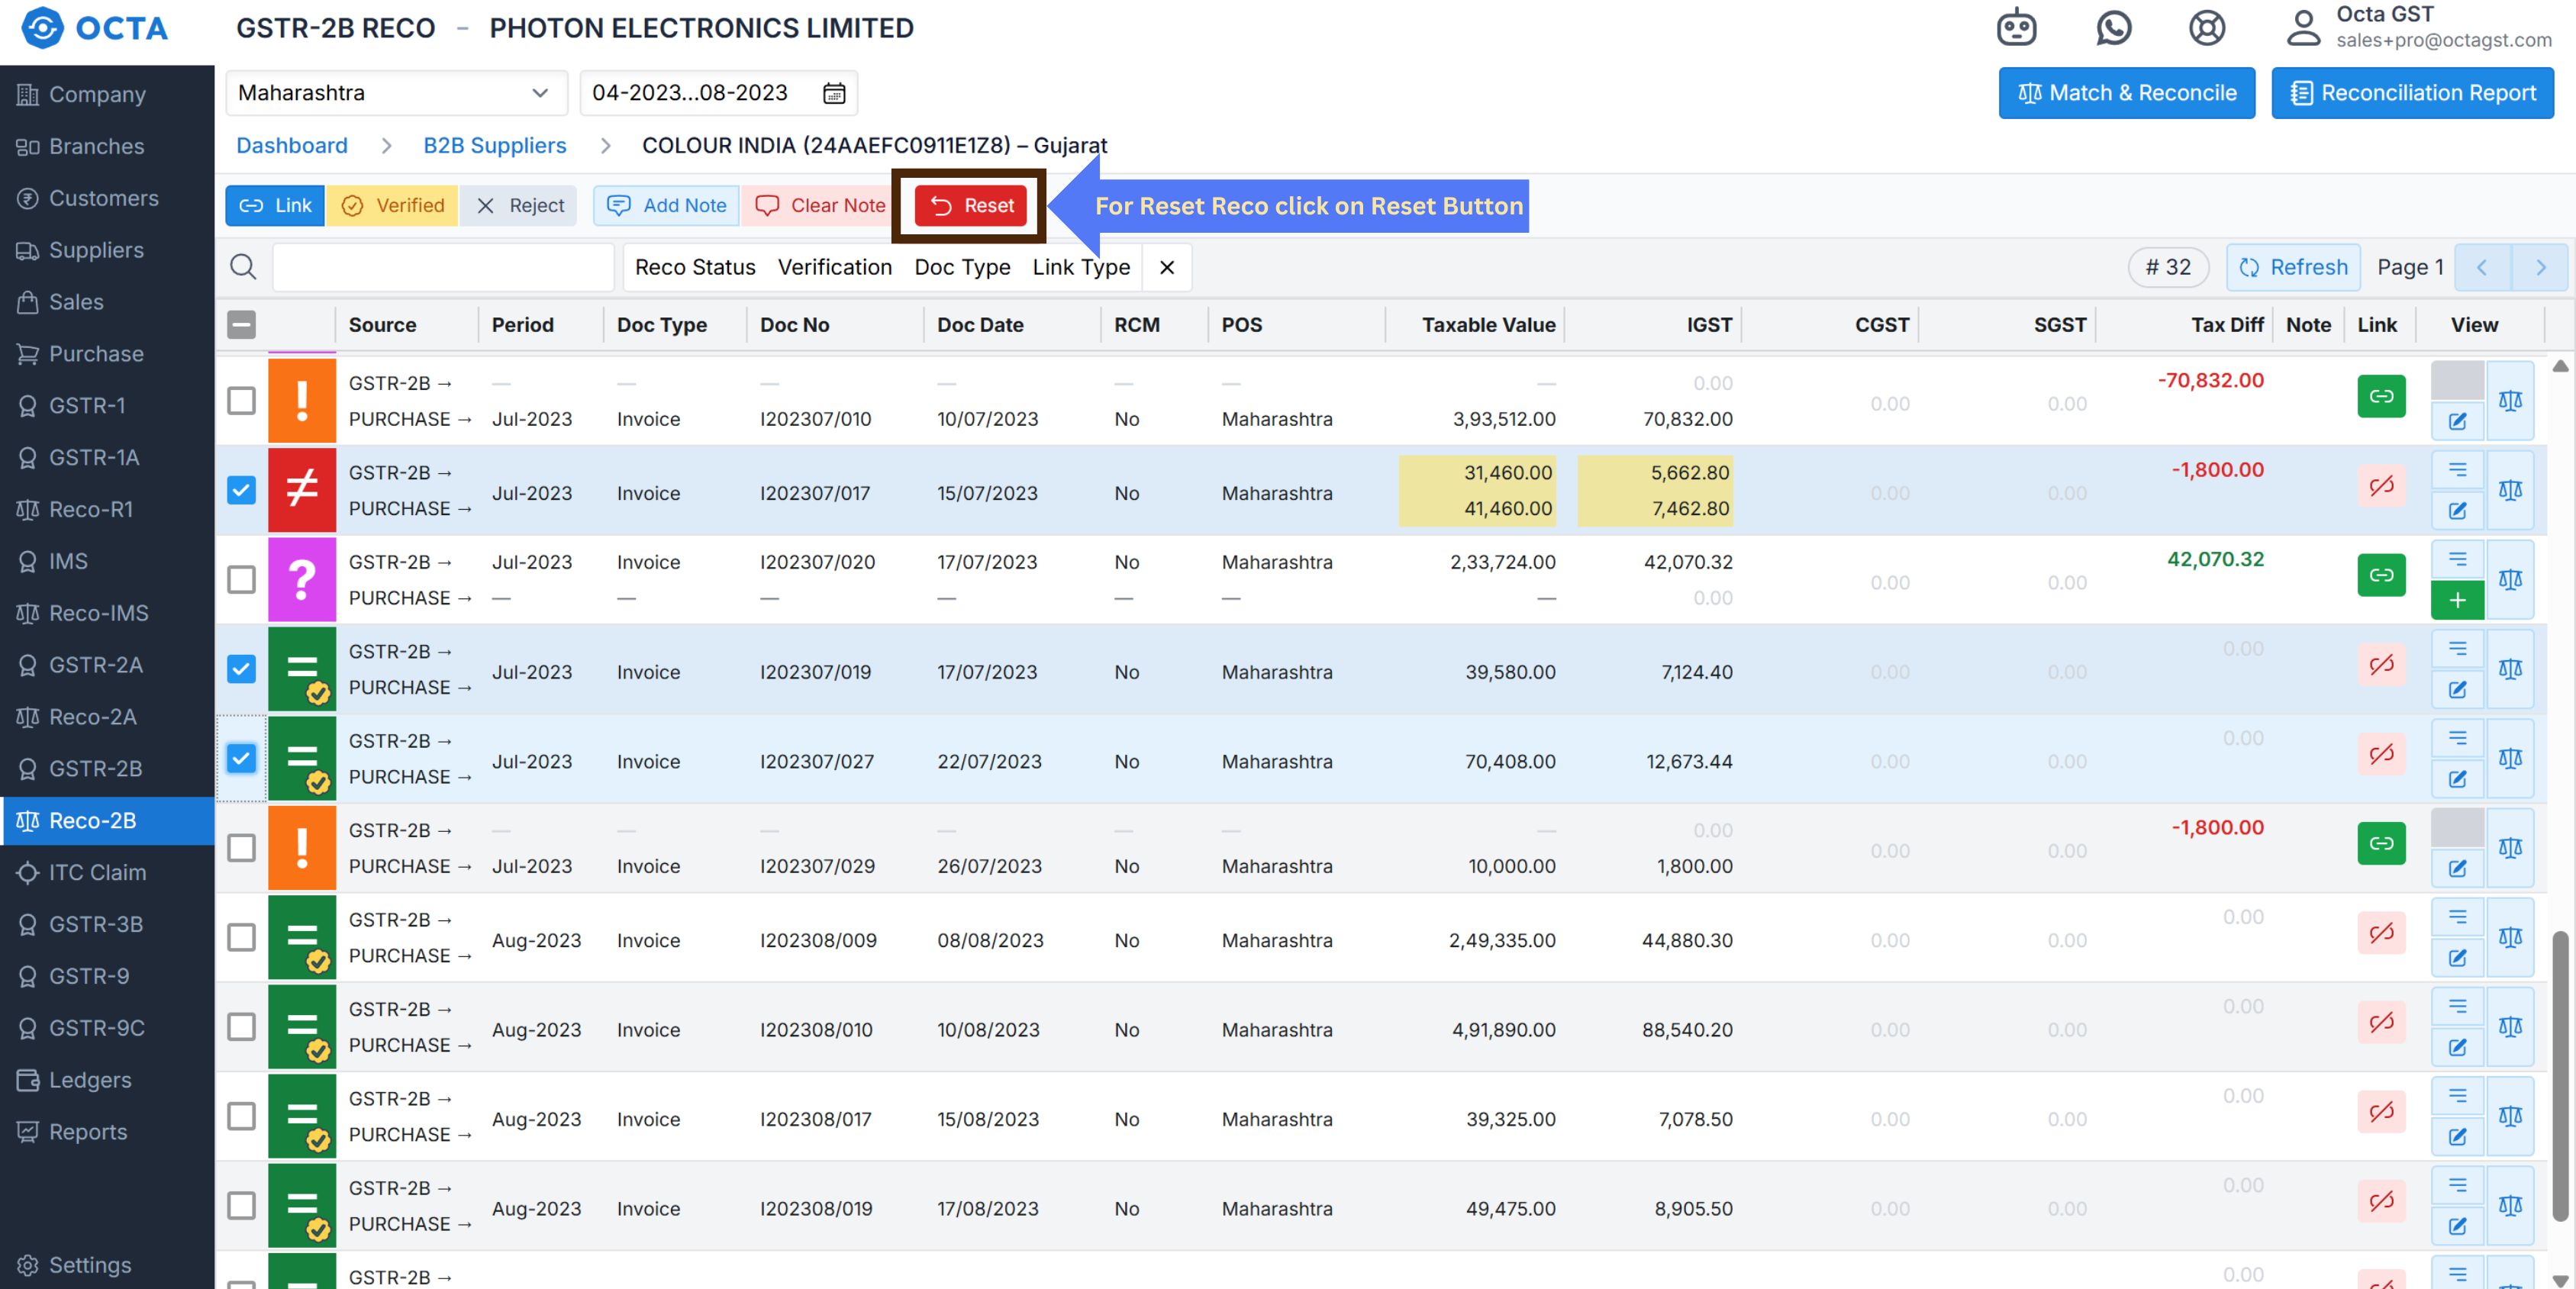The width and height of the screenshot is (2576, 1289).
Task: Toggle the select-all header checkbox
Action: click(241, 325)
